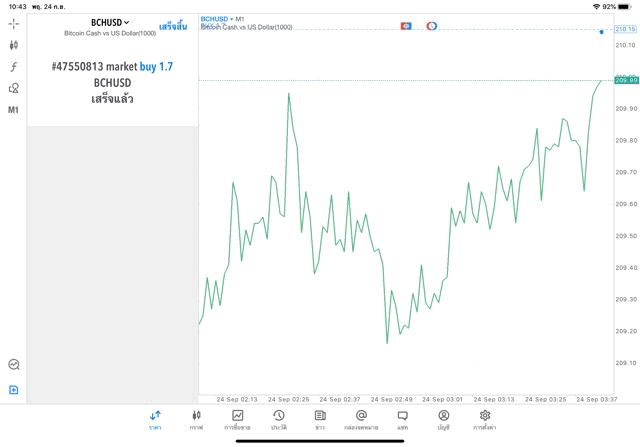Image resolution: width=640 pixels, height=447 pixels.
Task: Open chart type candlestick settings
Action: 14,45
